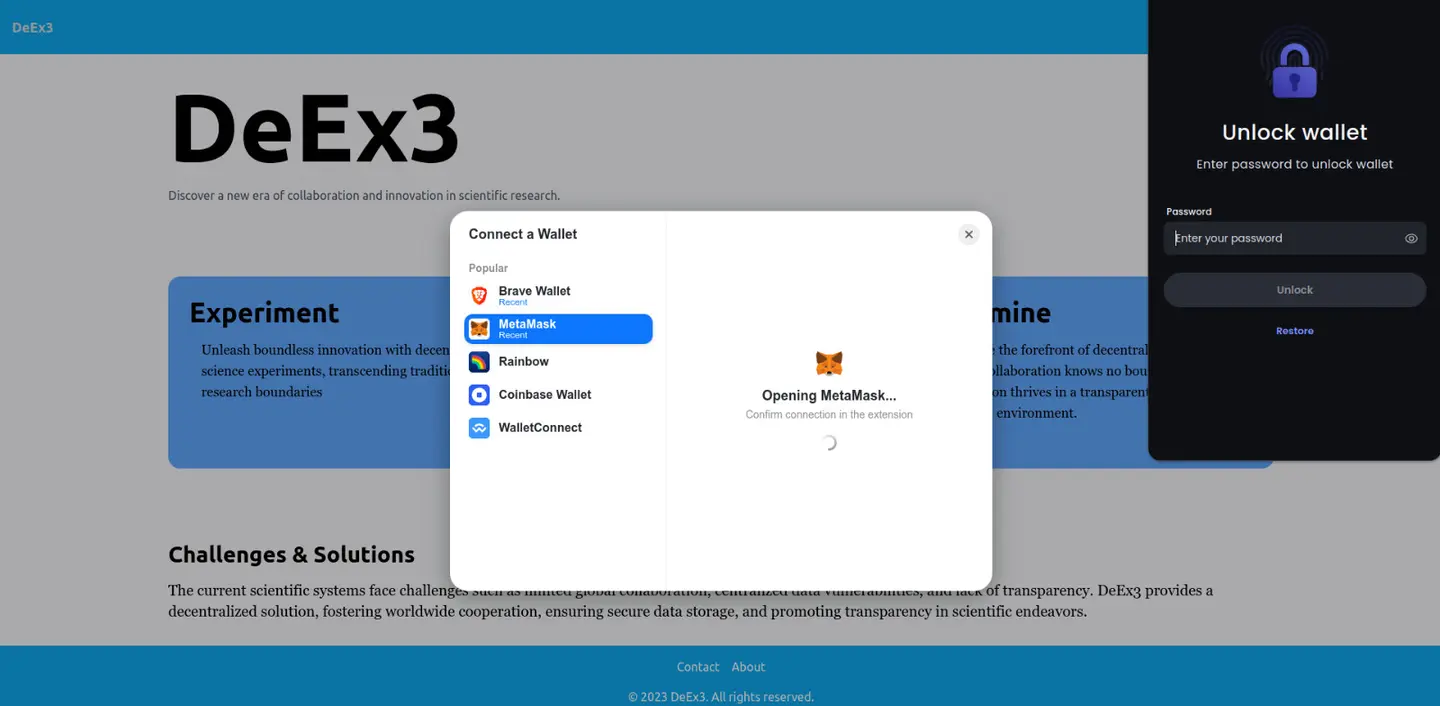Click the Experiment card heading
Viewport: 1440px width, 706px height.
pos(265,313)
